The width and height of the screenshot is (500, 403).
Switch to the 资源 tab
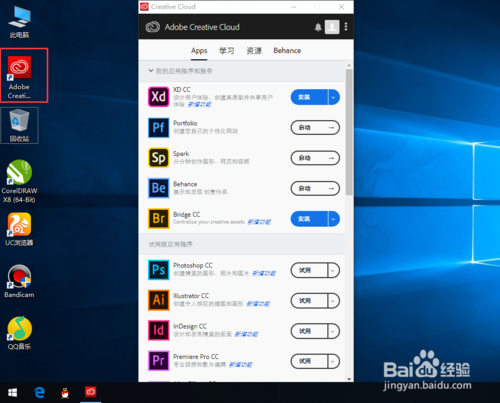254,51
